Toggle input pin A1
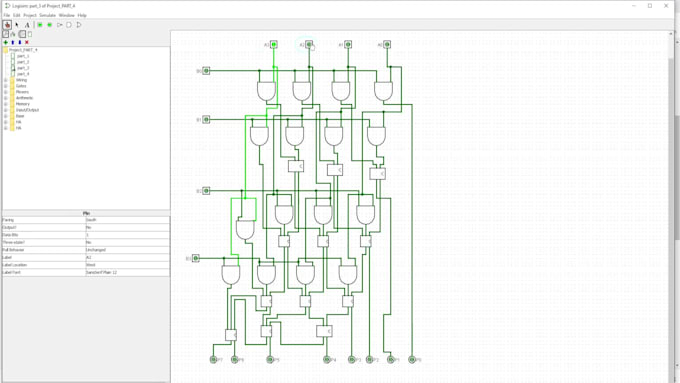 click(x=348, y=44)
